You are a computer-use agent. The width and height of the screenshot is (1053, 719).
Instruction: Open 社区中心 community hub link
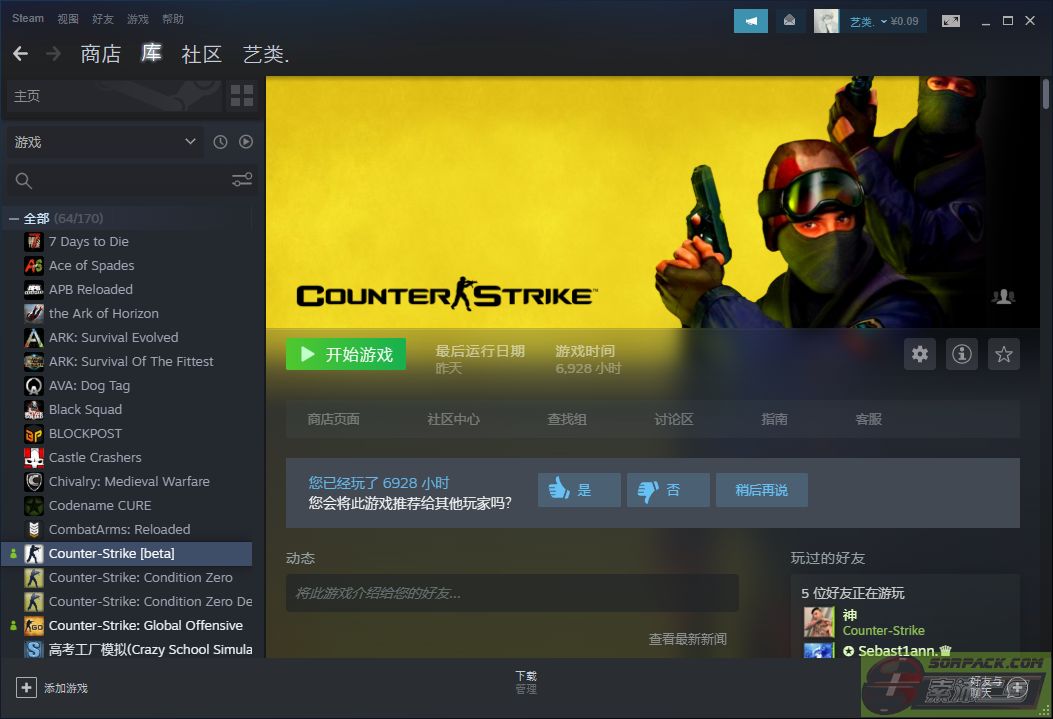(453, 420)
